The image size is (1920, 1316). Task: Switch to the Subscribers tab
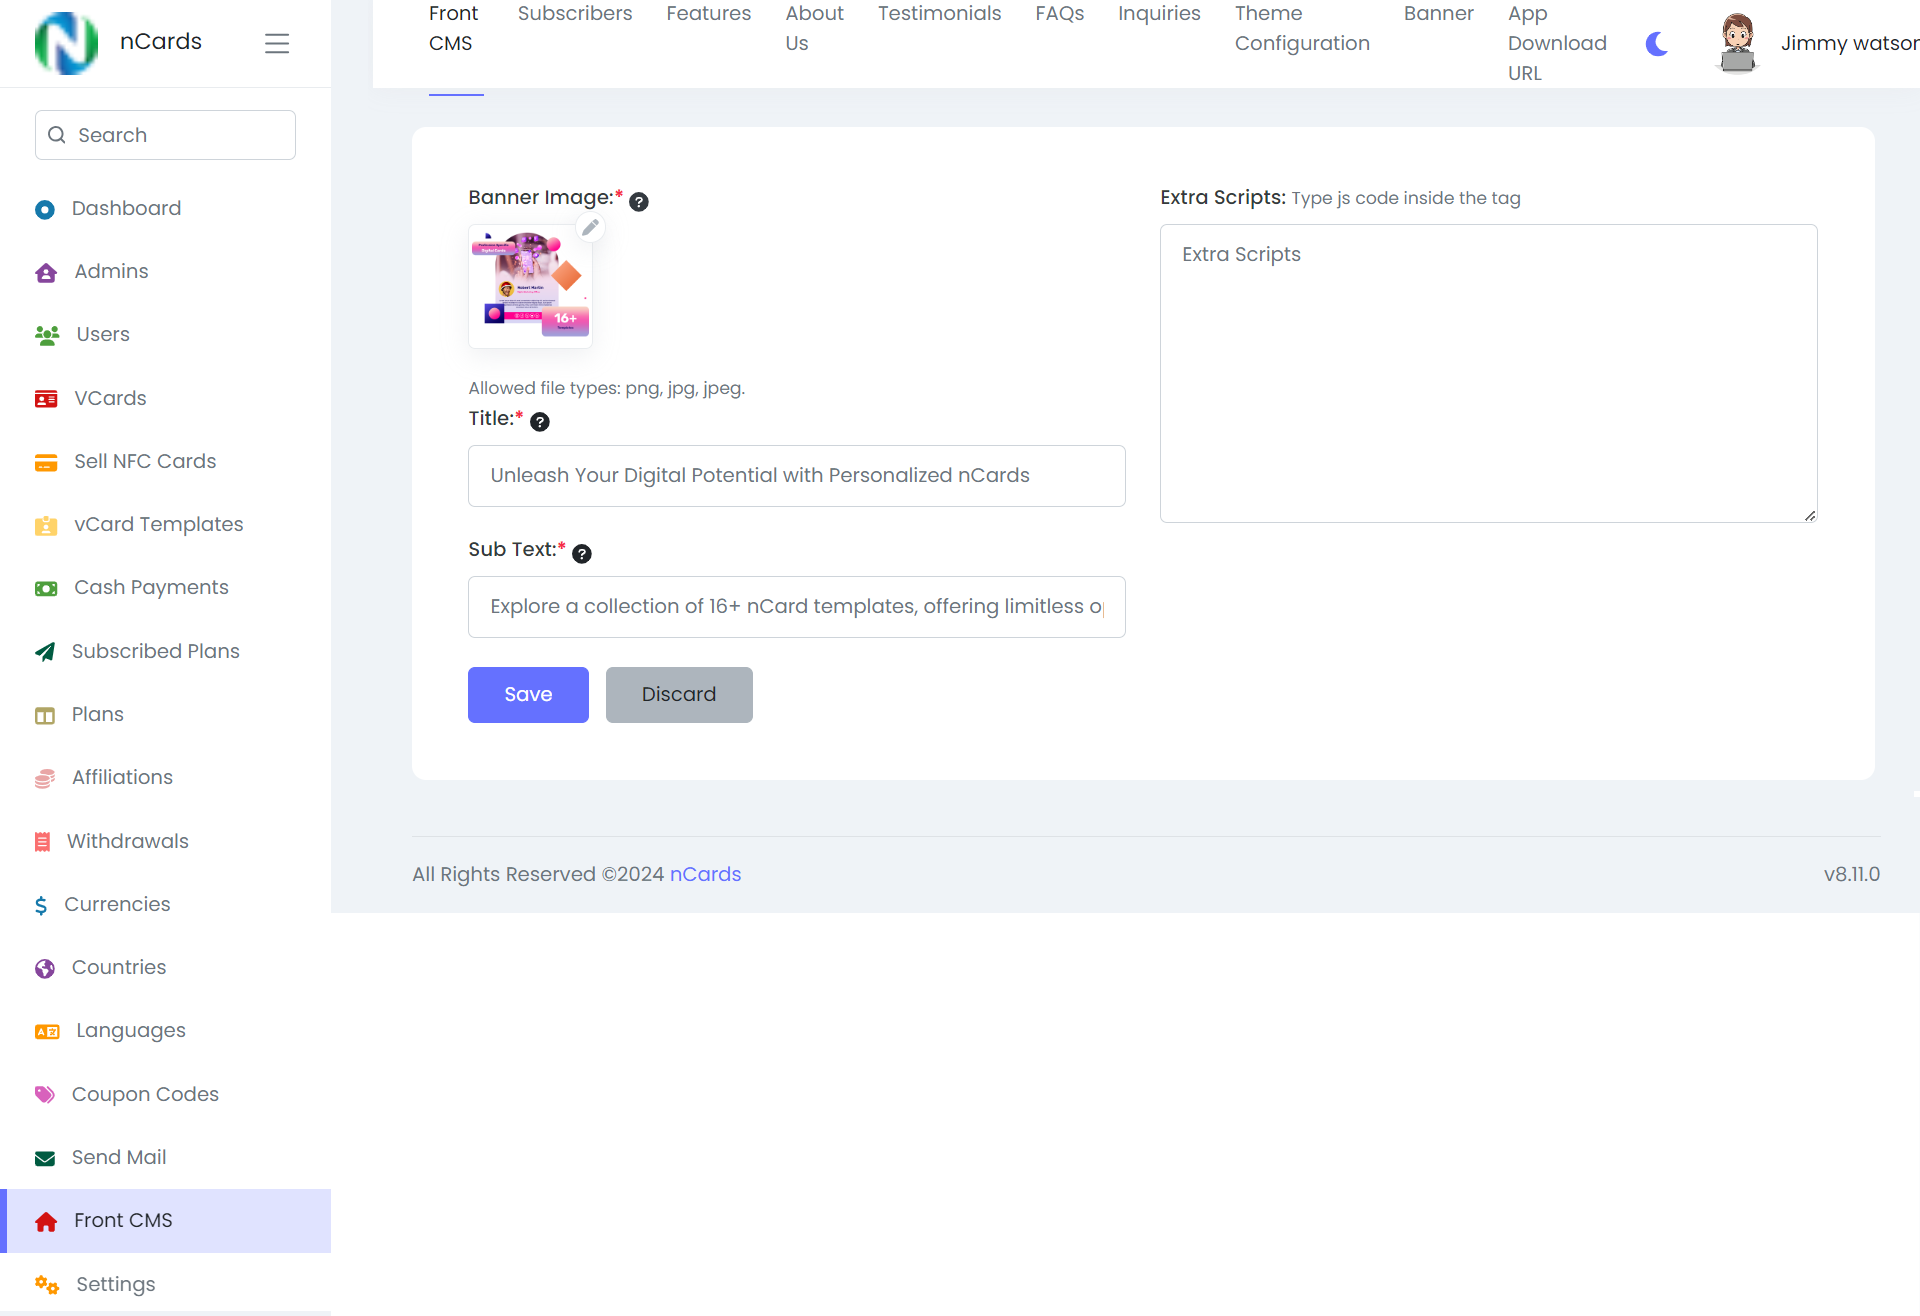click(x=574, y=14)
